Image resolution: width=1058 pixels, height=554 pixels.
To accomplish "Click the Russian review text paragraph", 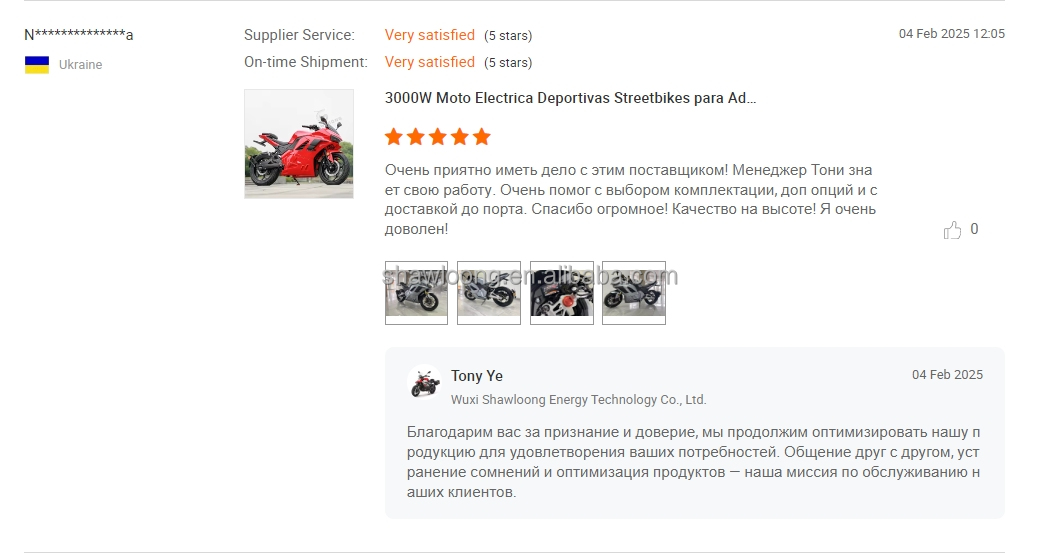I will pos(631,199).
